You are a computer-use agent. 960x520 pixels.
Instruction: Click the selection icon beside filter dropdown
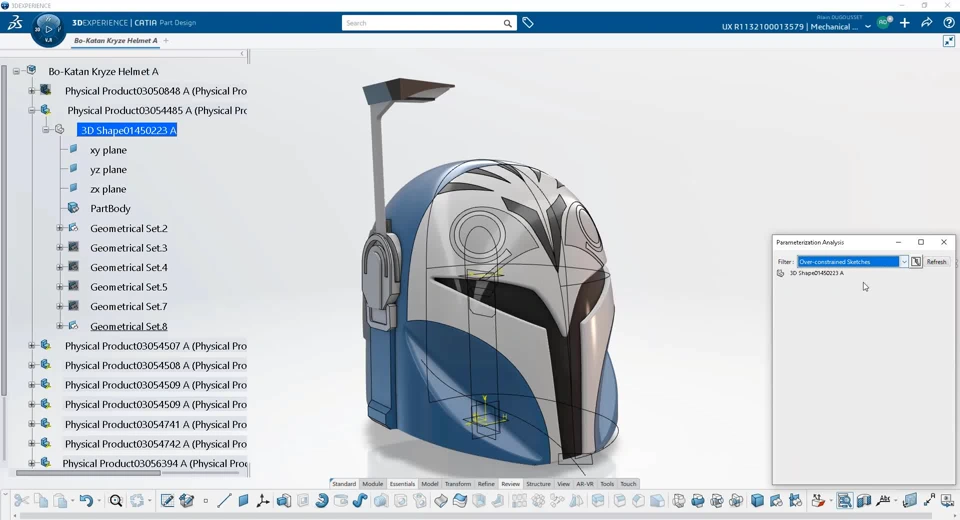[916, 262]
